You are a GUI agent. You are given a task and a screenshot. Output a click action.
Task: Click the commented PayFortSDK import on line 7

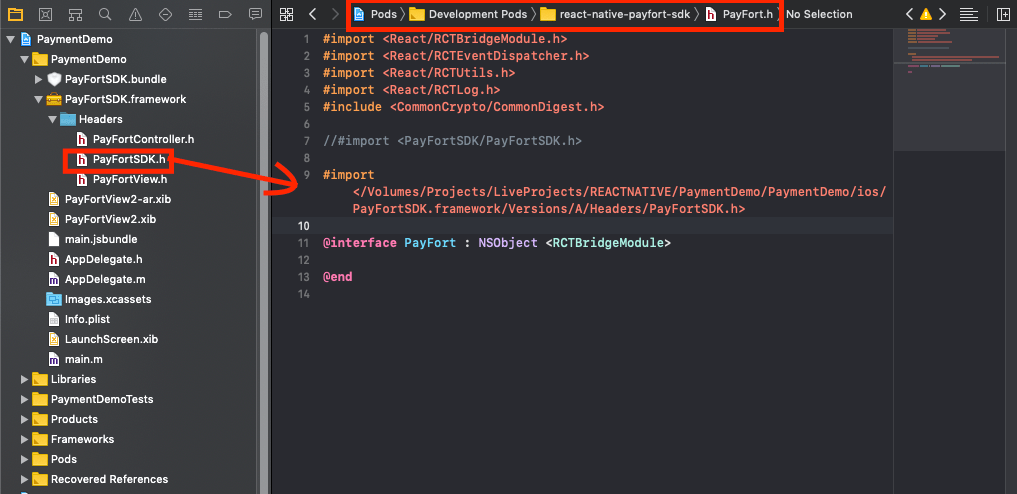452,141
